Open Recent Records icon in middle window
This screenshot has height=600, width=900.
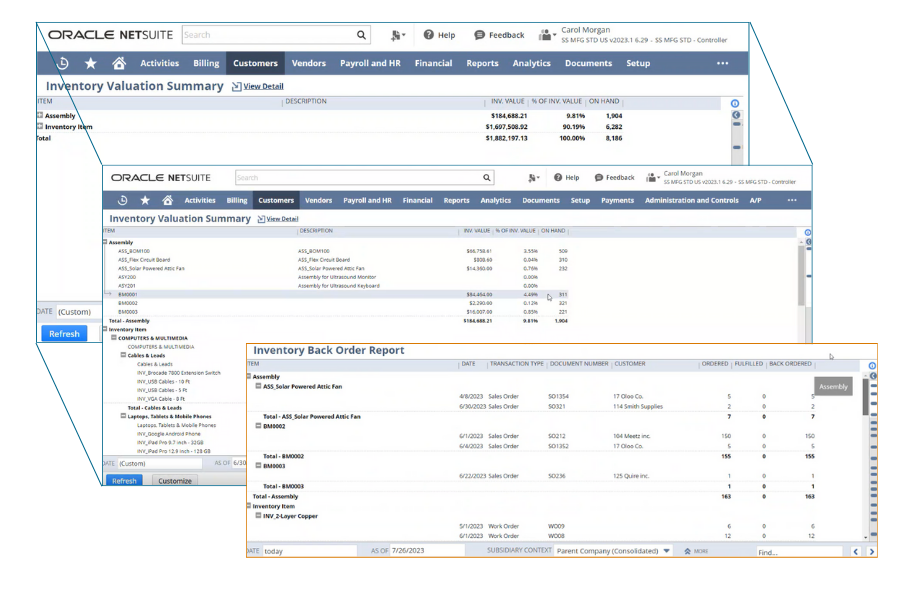coord(122,200)
